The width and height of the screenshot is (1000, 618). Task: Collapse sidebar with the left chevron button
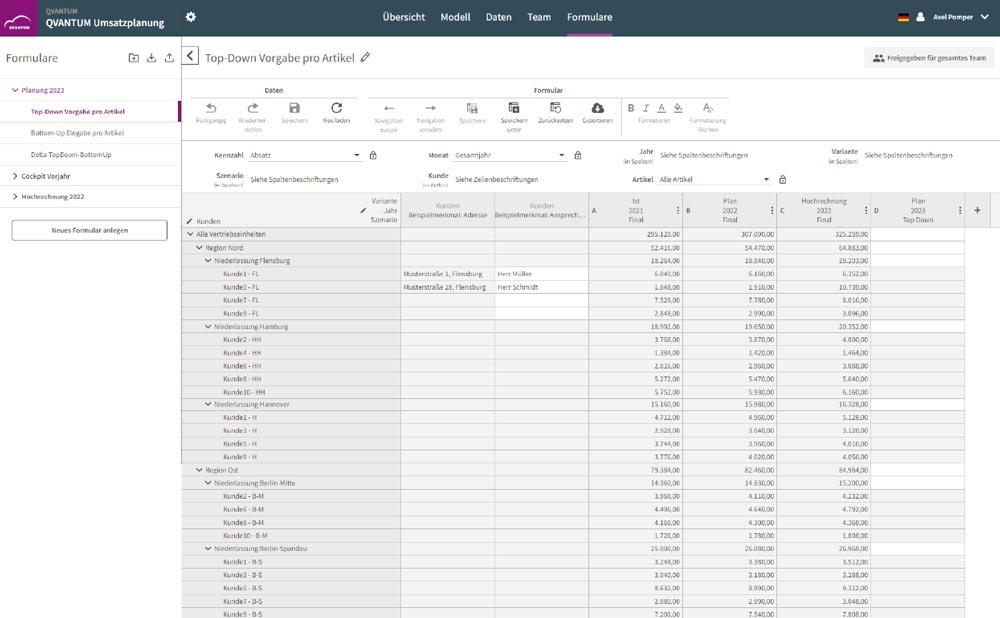[191, 57]
